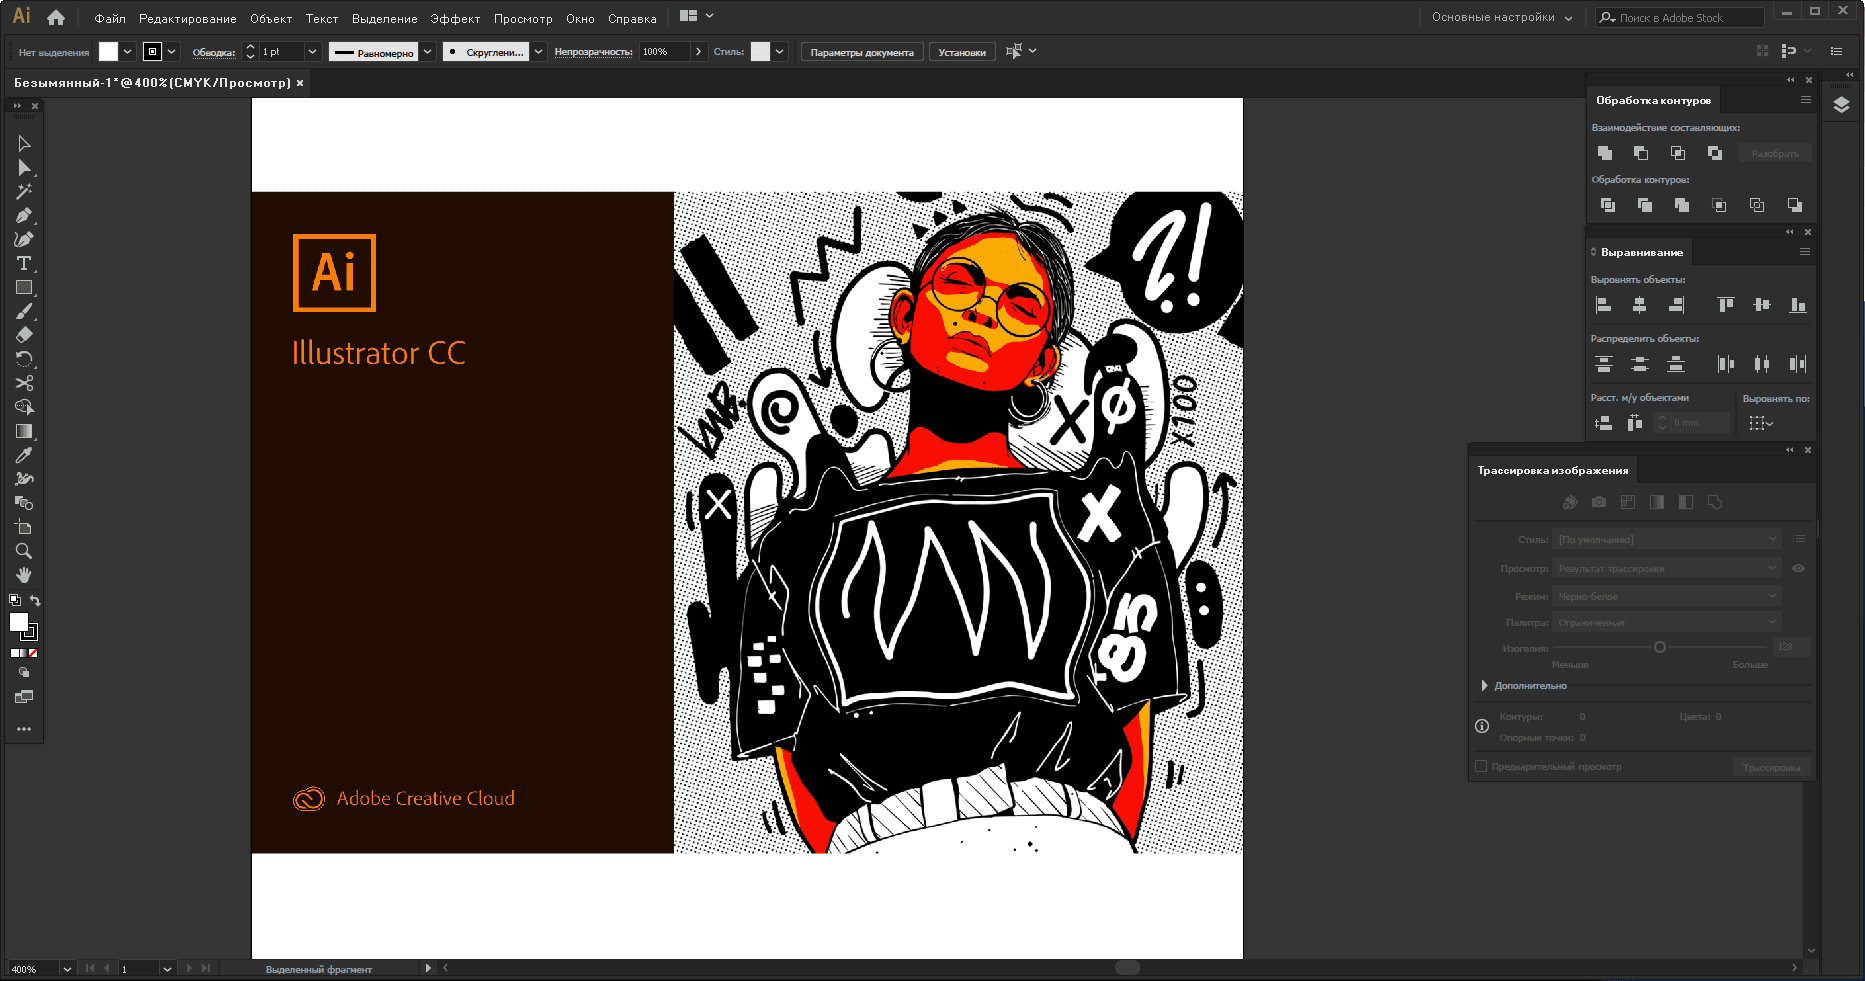The height and width of the screenshot is (981, 1865).
Task: Enable the Предварительный просмотр checkbox
Action: click(x=1481, y=767)
